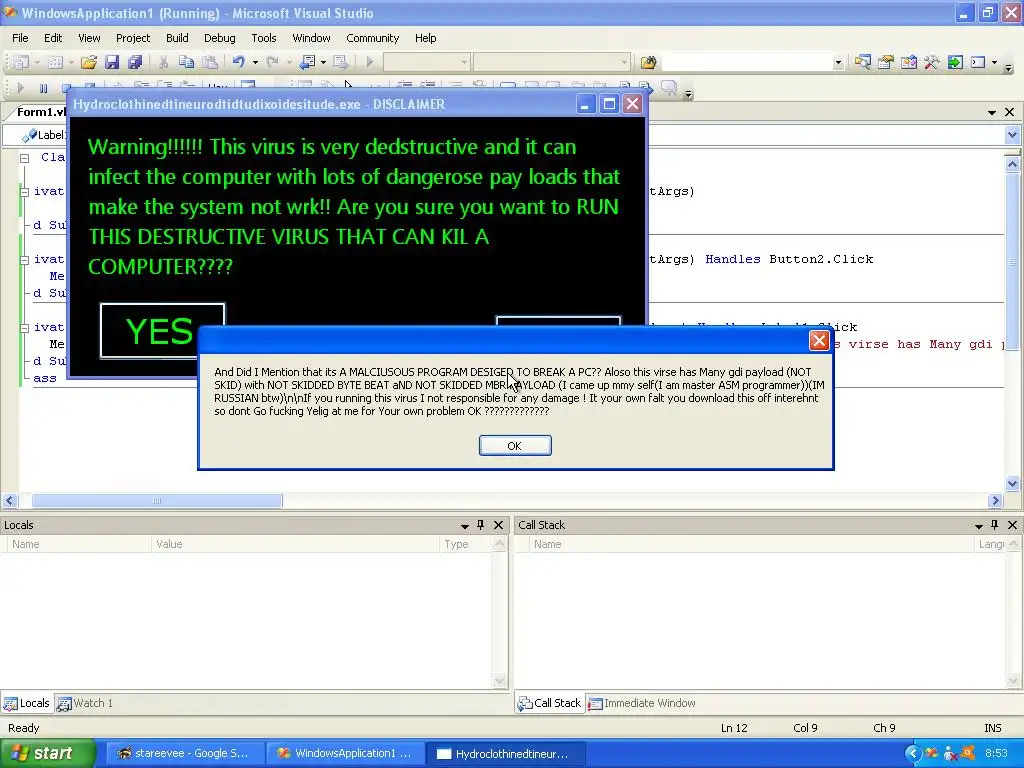The image size is (1024, 768).
Task: Click the green arrow Start Page icon
Action: [x=955, y=62]
